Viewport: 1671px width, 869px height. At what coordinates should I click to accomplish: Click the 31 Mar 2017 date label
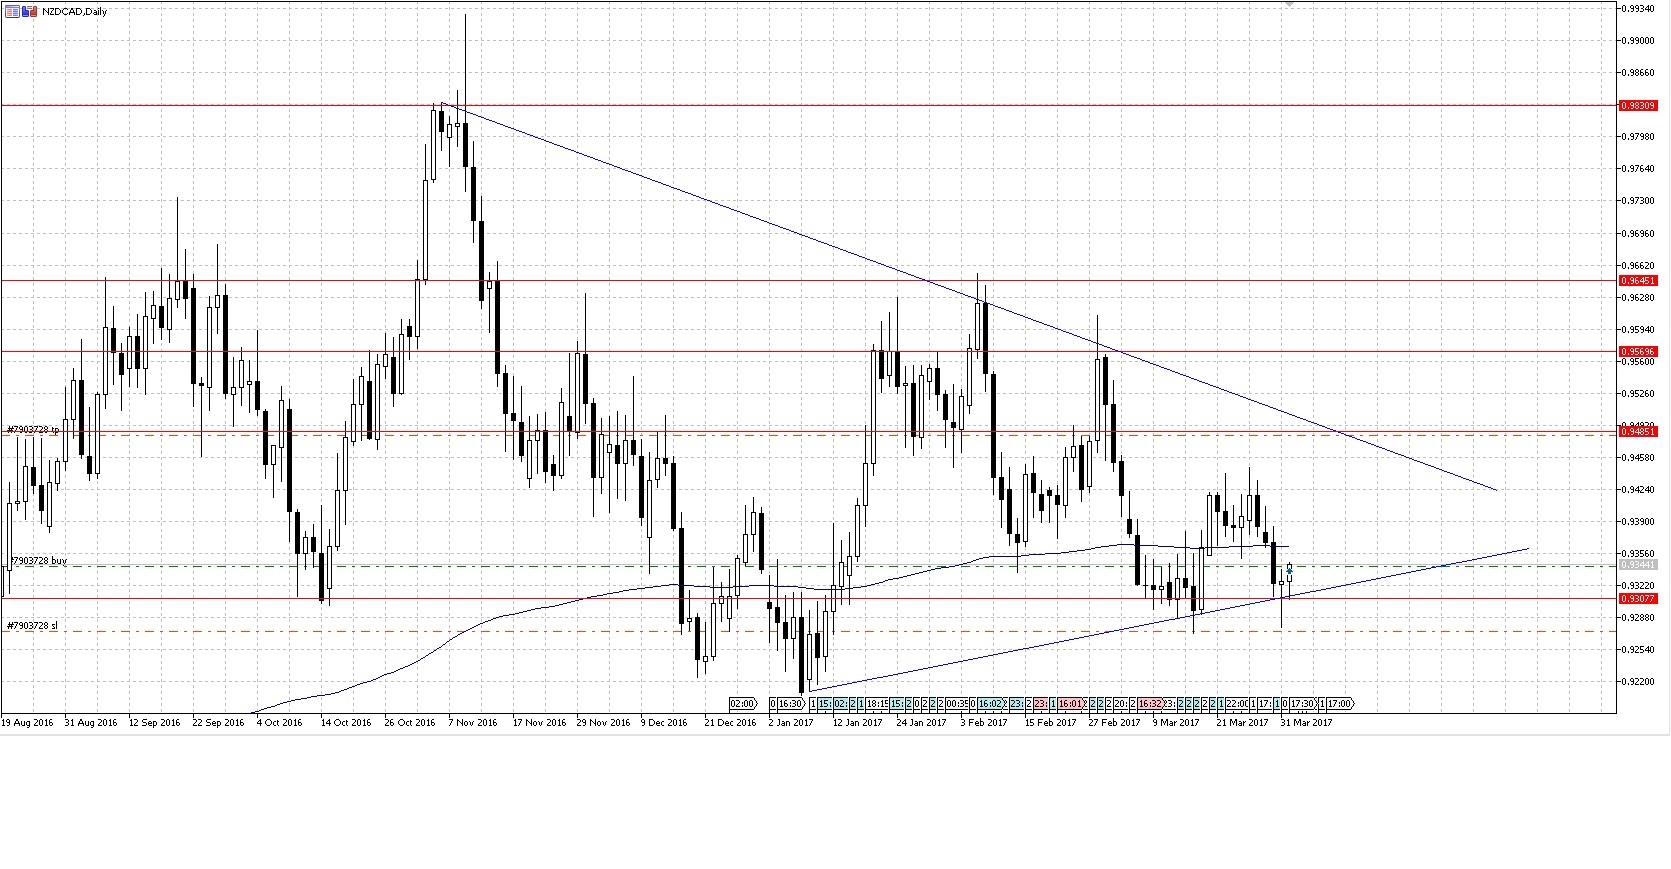[1307, 722]
